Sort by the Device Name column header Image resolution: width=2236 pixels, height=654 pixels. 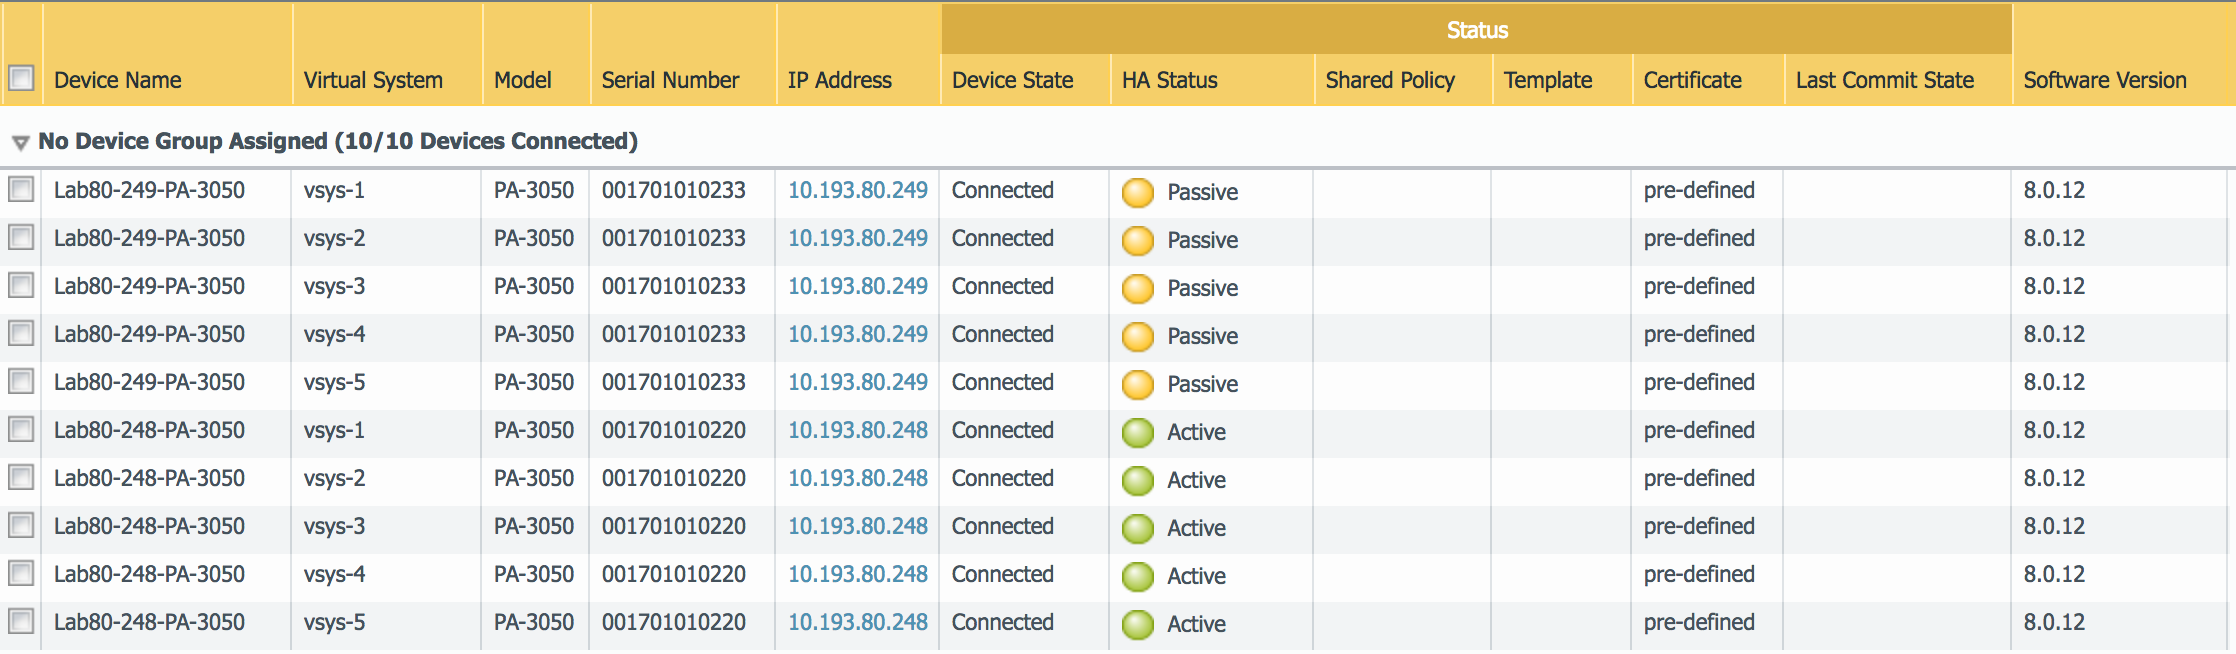point(118,80)
